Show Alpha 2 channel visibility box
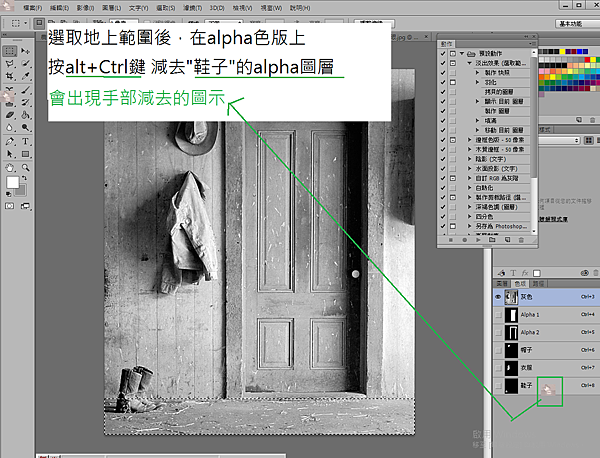600x458 pixels. pos(498,332)
